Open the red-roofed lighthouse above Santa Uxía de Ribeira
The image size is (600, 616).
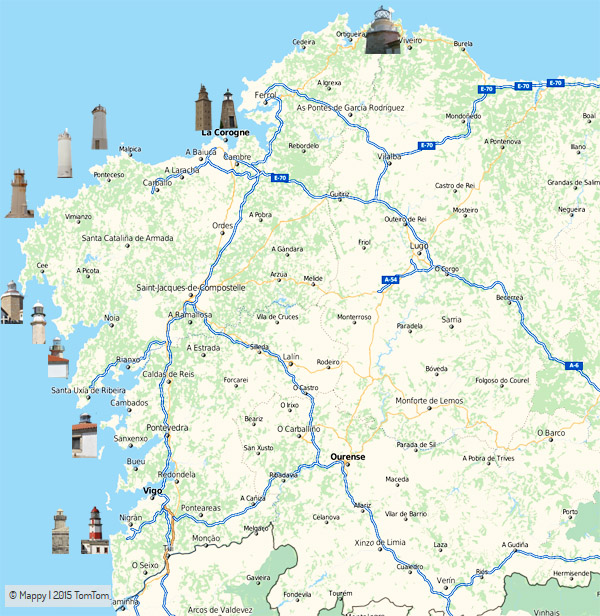(x=58, y=358)
